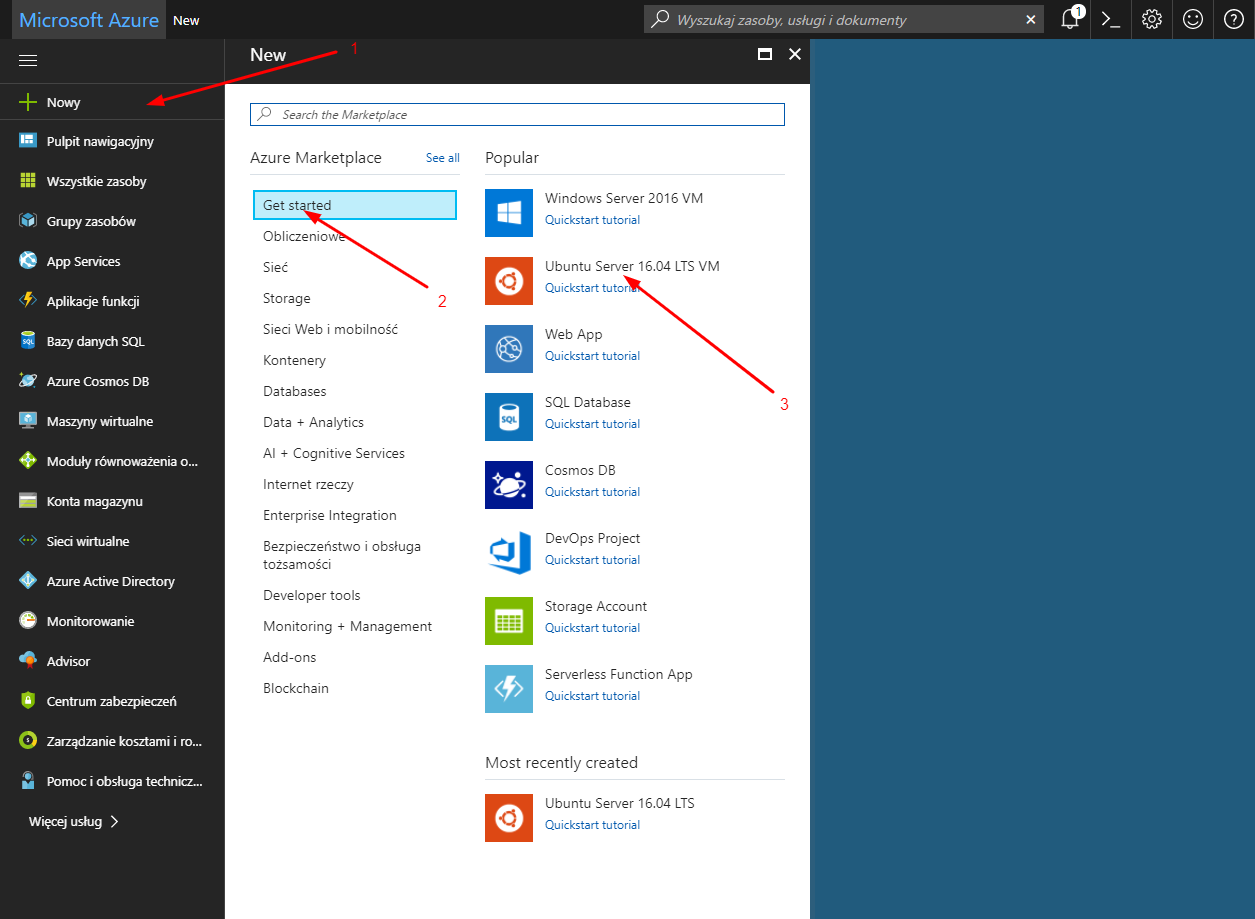Open Quickstart tutorial under SQL Database
Screen dimensions: 1255x919
click(592, 424)
